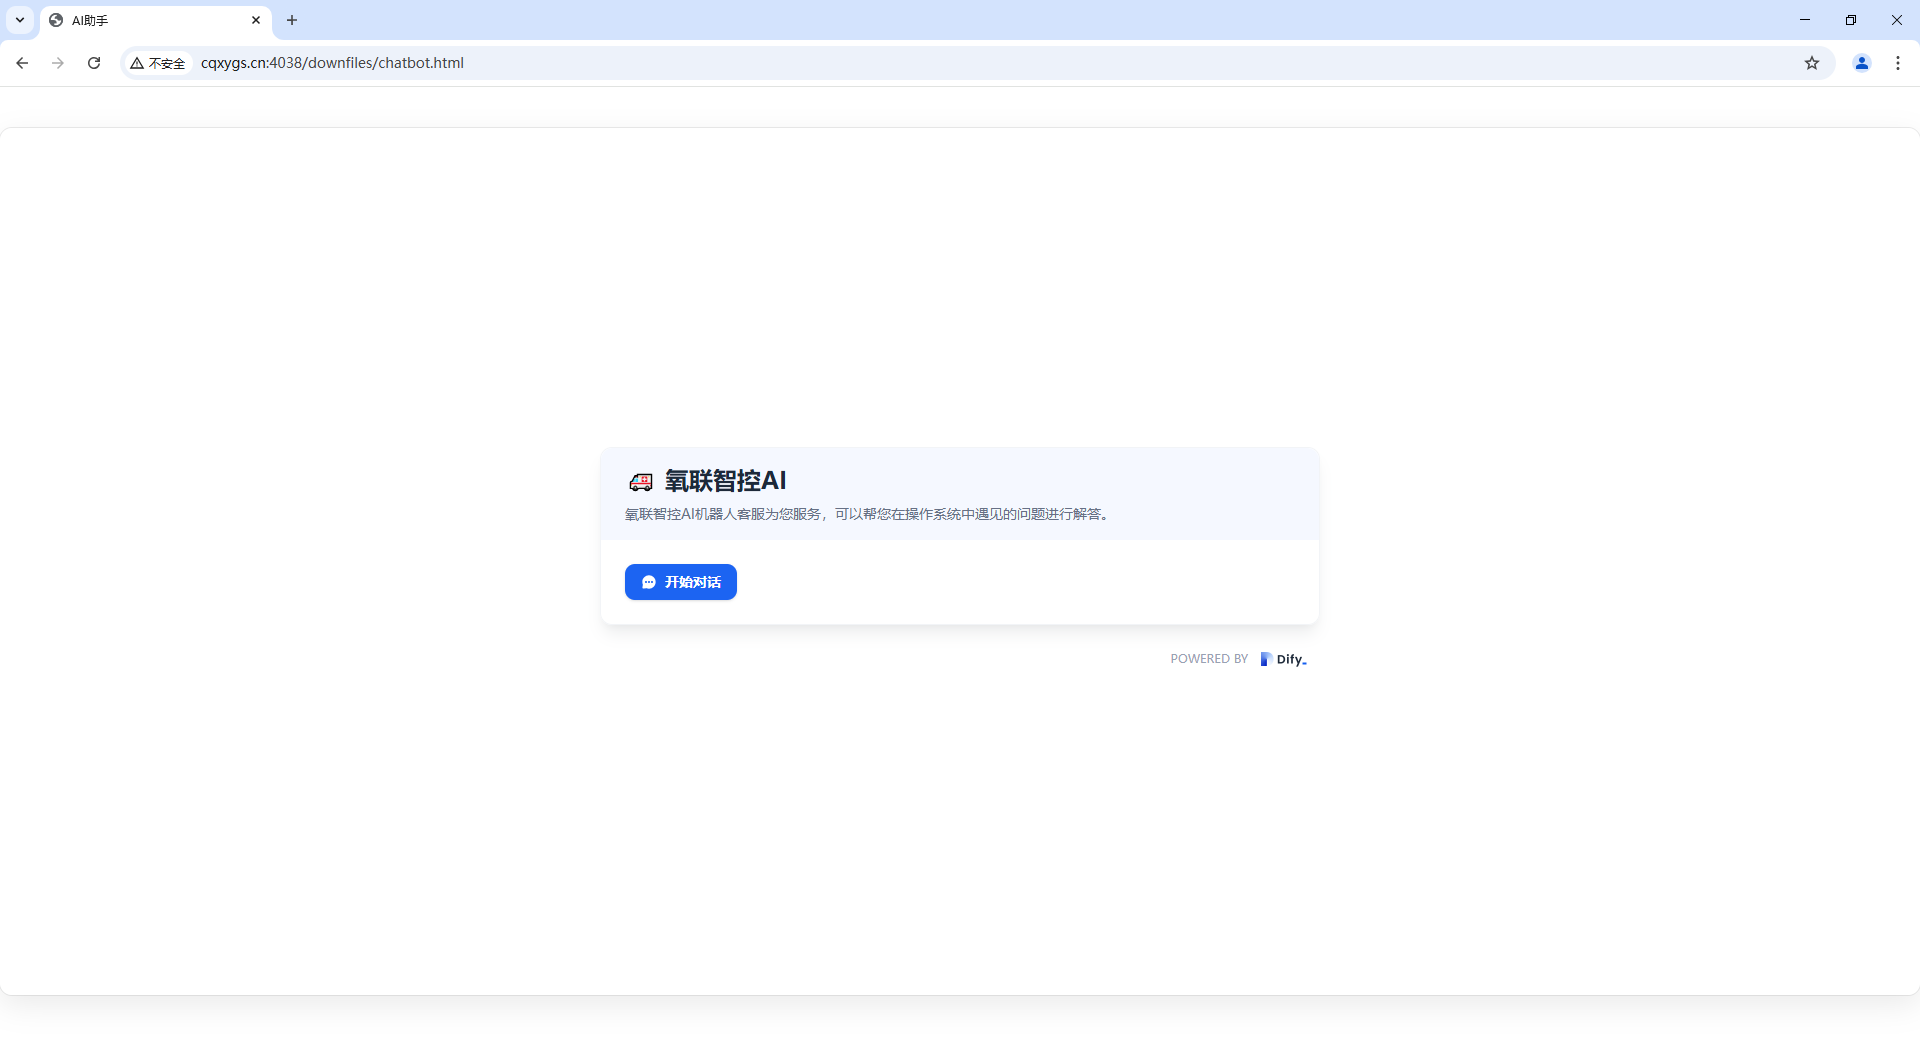The height and width of the screenshot is (1050, 1920).
Task: Close the AI助手 tab
Action: click(256, 20)
